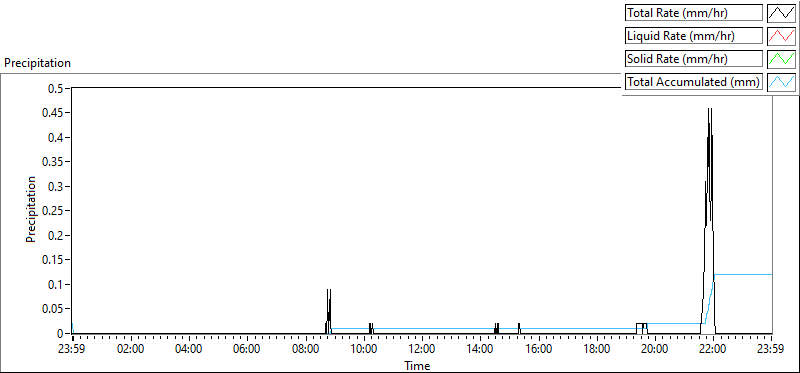Click the 12:00 time tick label
The image size is (800, 373).
coord(422,350)
